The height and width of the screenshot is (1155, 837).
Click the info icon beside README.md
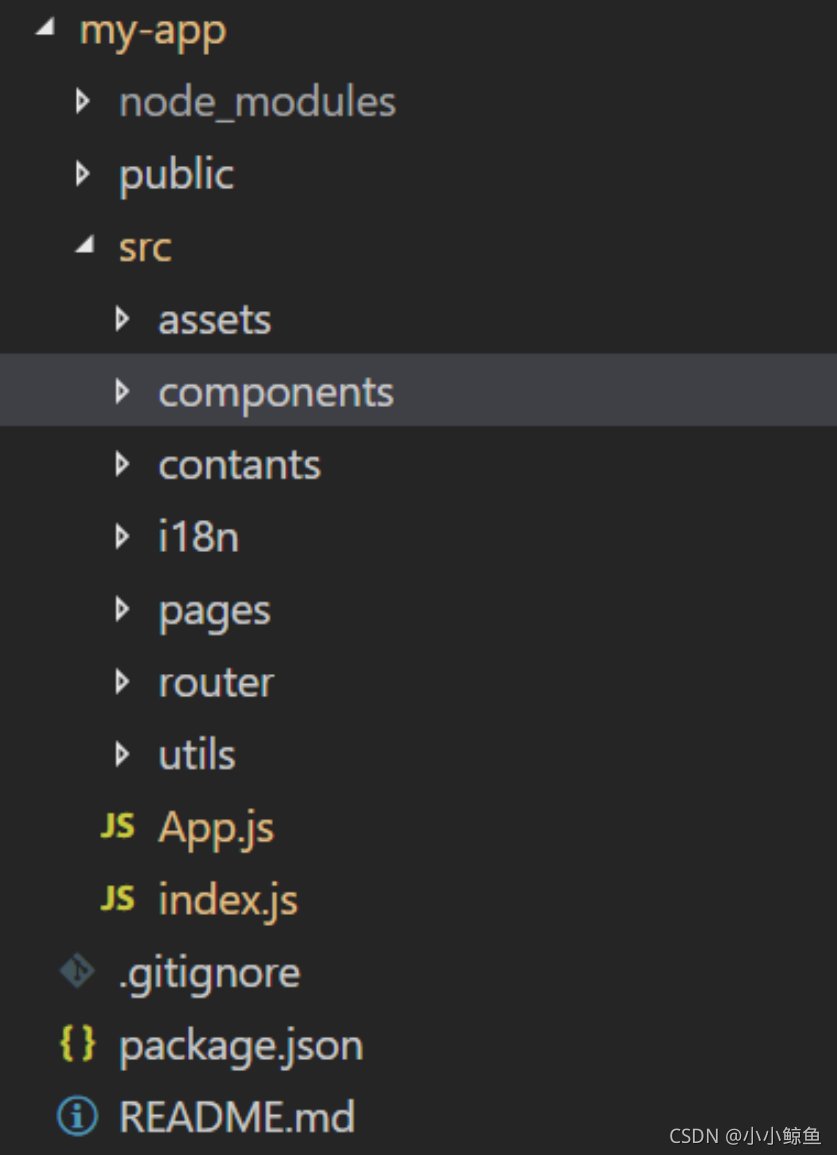click(x=77, y=1116)
